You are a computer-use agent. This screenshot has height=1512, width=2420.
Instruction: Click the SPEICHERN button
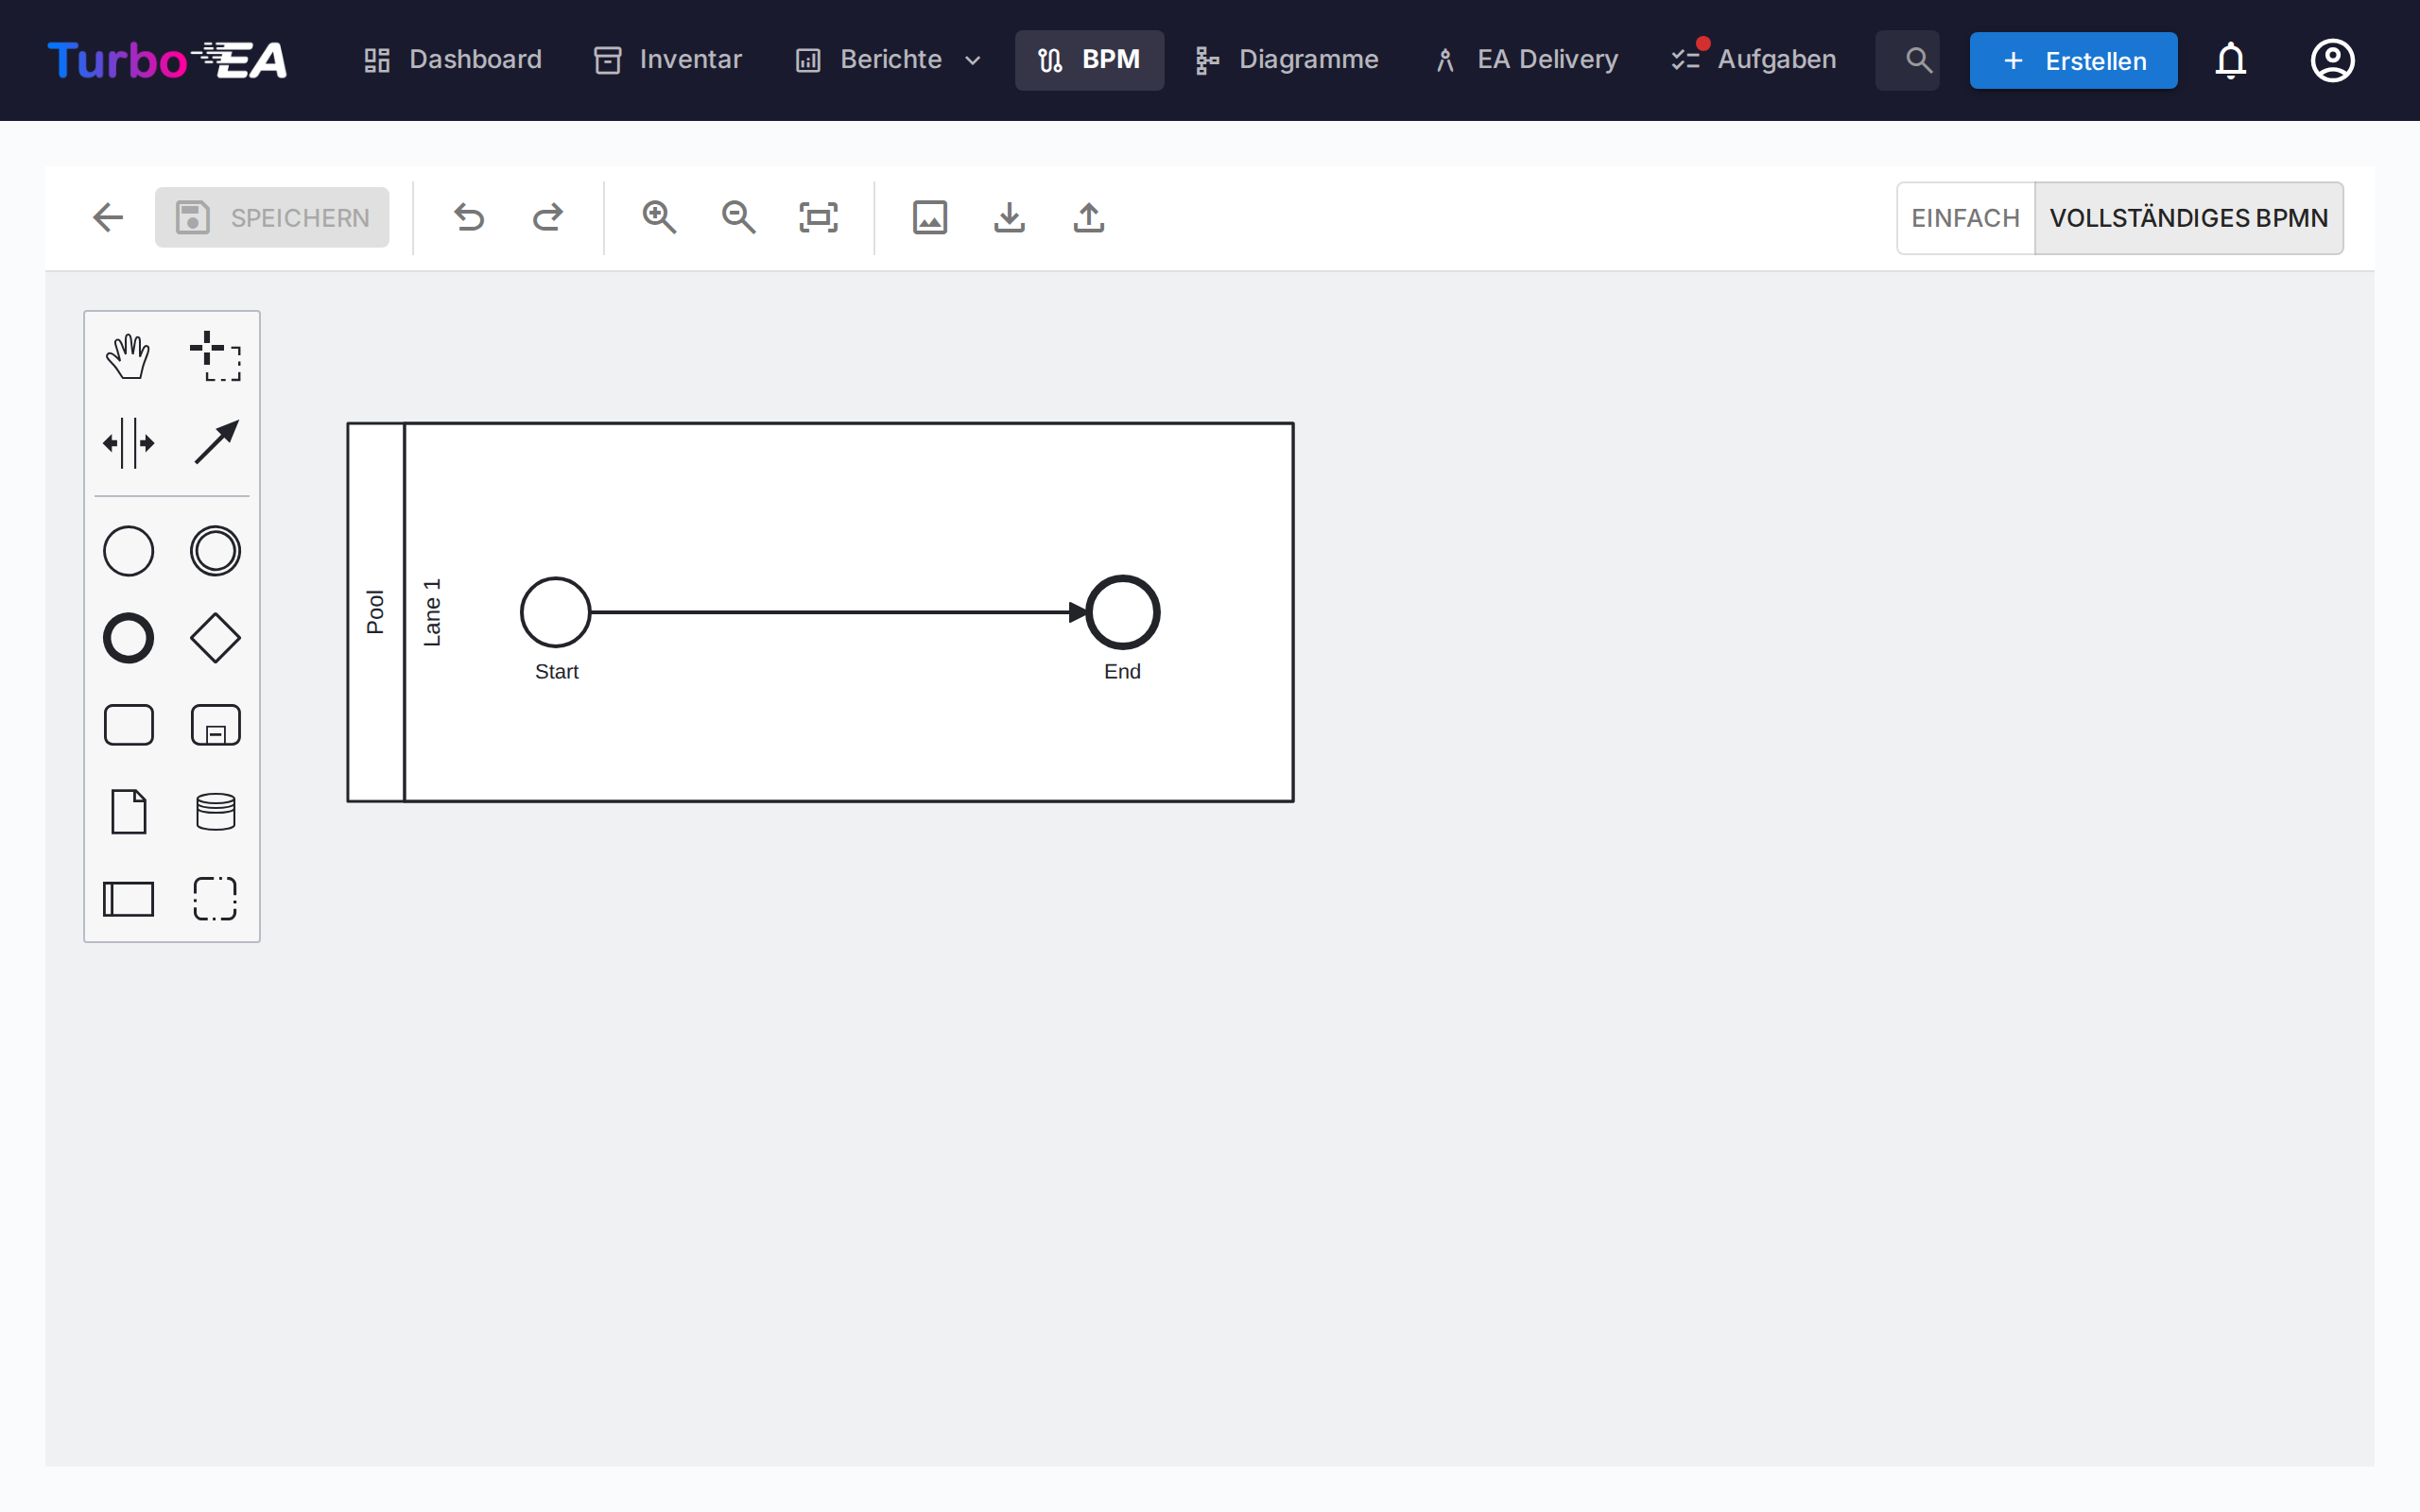pyautogui.click(x=272, y=217)
